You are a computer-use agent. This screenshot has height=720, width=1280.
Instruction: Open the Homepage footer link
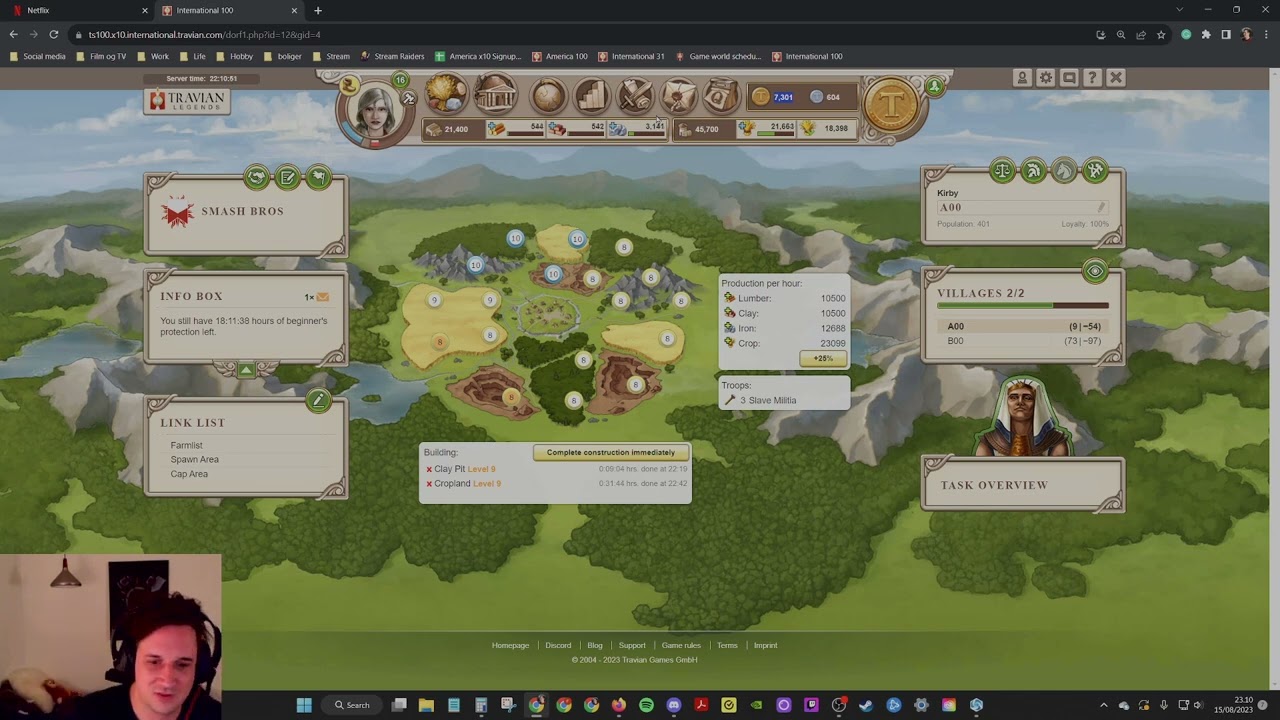510,646
